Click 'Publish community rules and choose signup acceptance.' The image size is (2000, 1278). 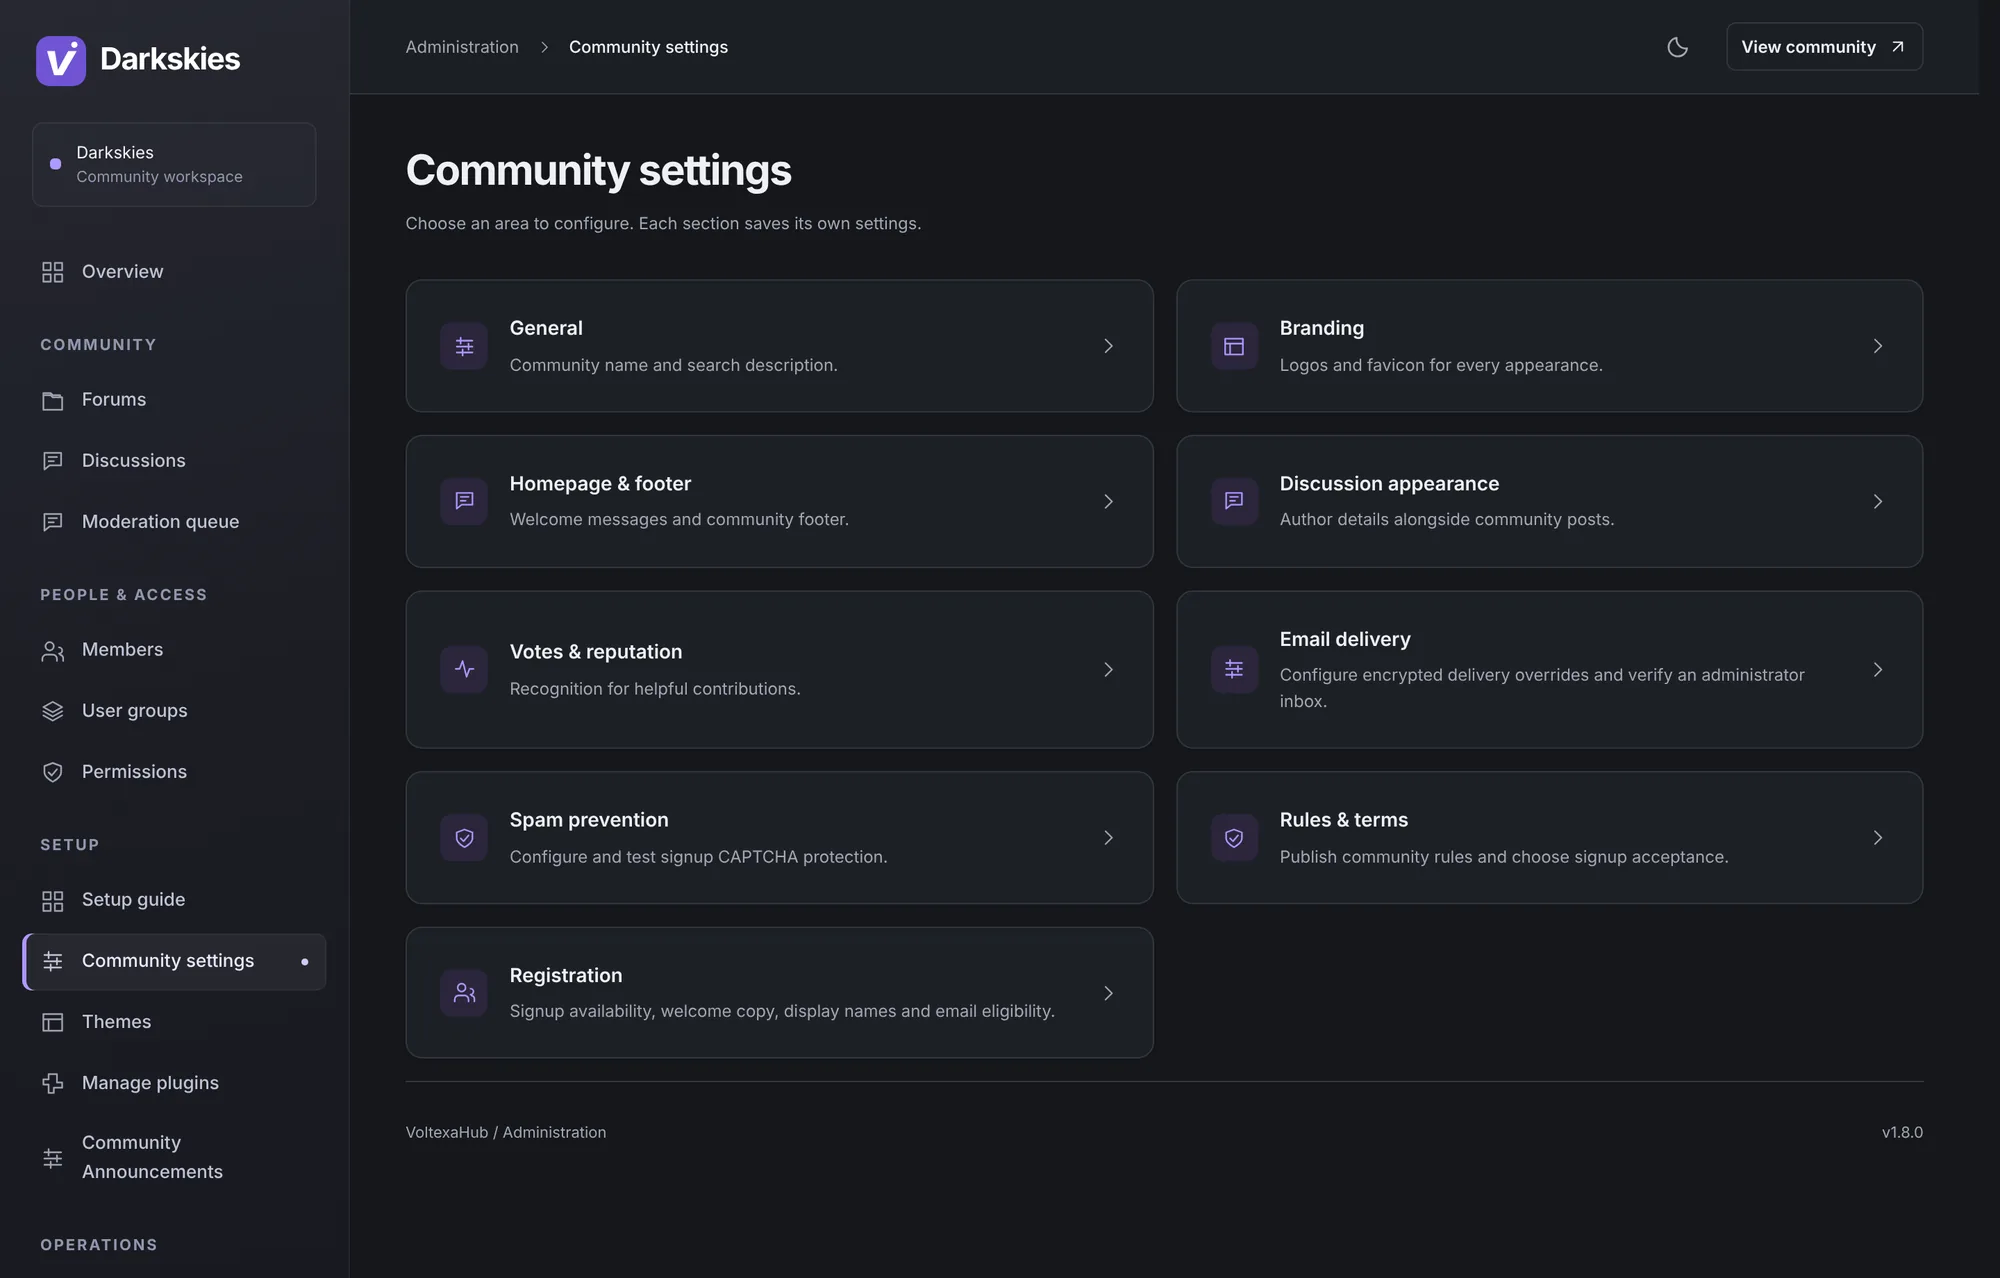(1504, 857)
